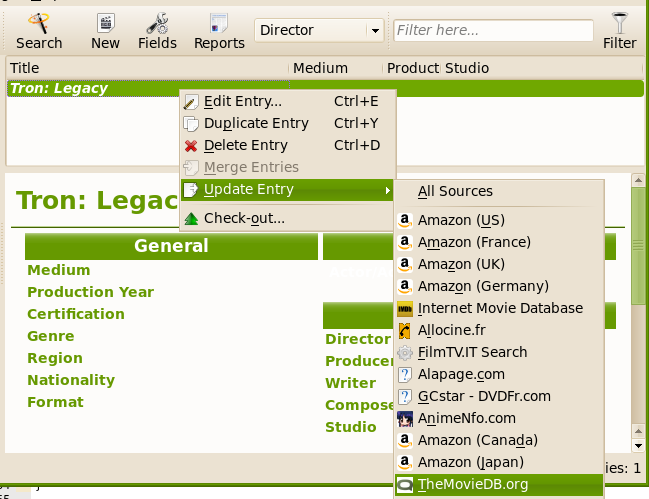Click the Alapage.com question mark icon
The image size is (649, 499).
405,374
